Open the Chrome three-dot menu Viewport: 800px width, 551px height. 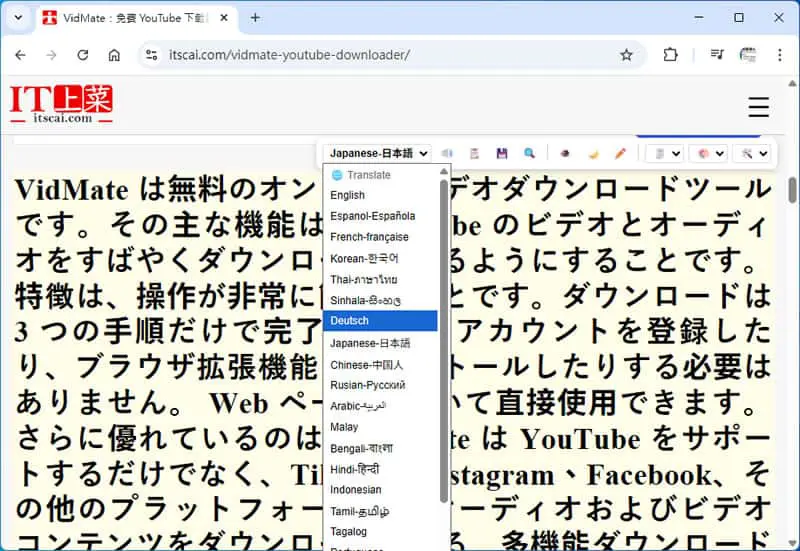(780, 55)
